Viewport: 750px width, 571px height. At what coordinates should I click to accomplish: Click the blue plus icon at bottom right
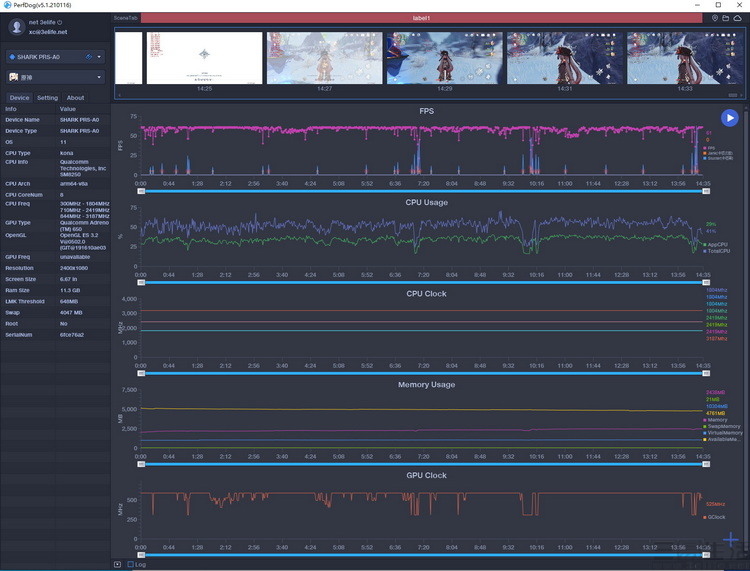coord(731,541)
